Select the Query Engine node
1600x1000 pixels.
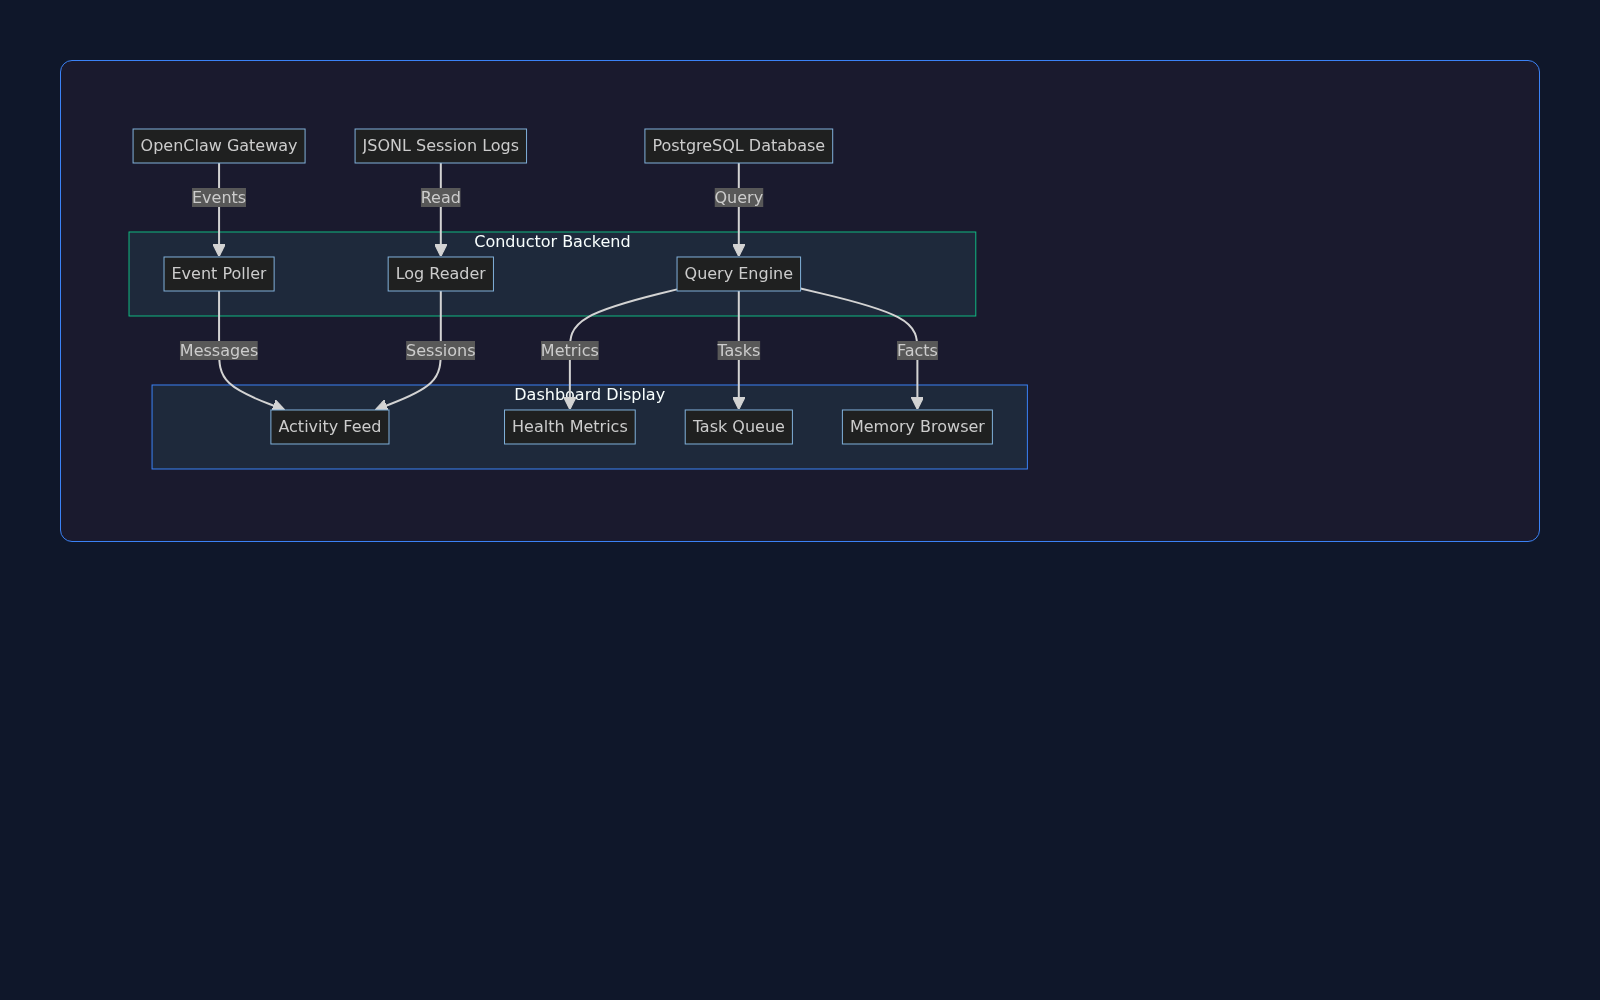click(x=738, y=274)
